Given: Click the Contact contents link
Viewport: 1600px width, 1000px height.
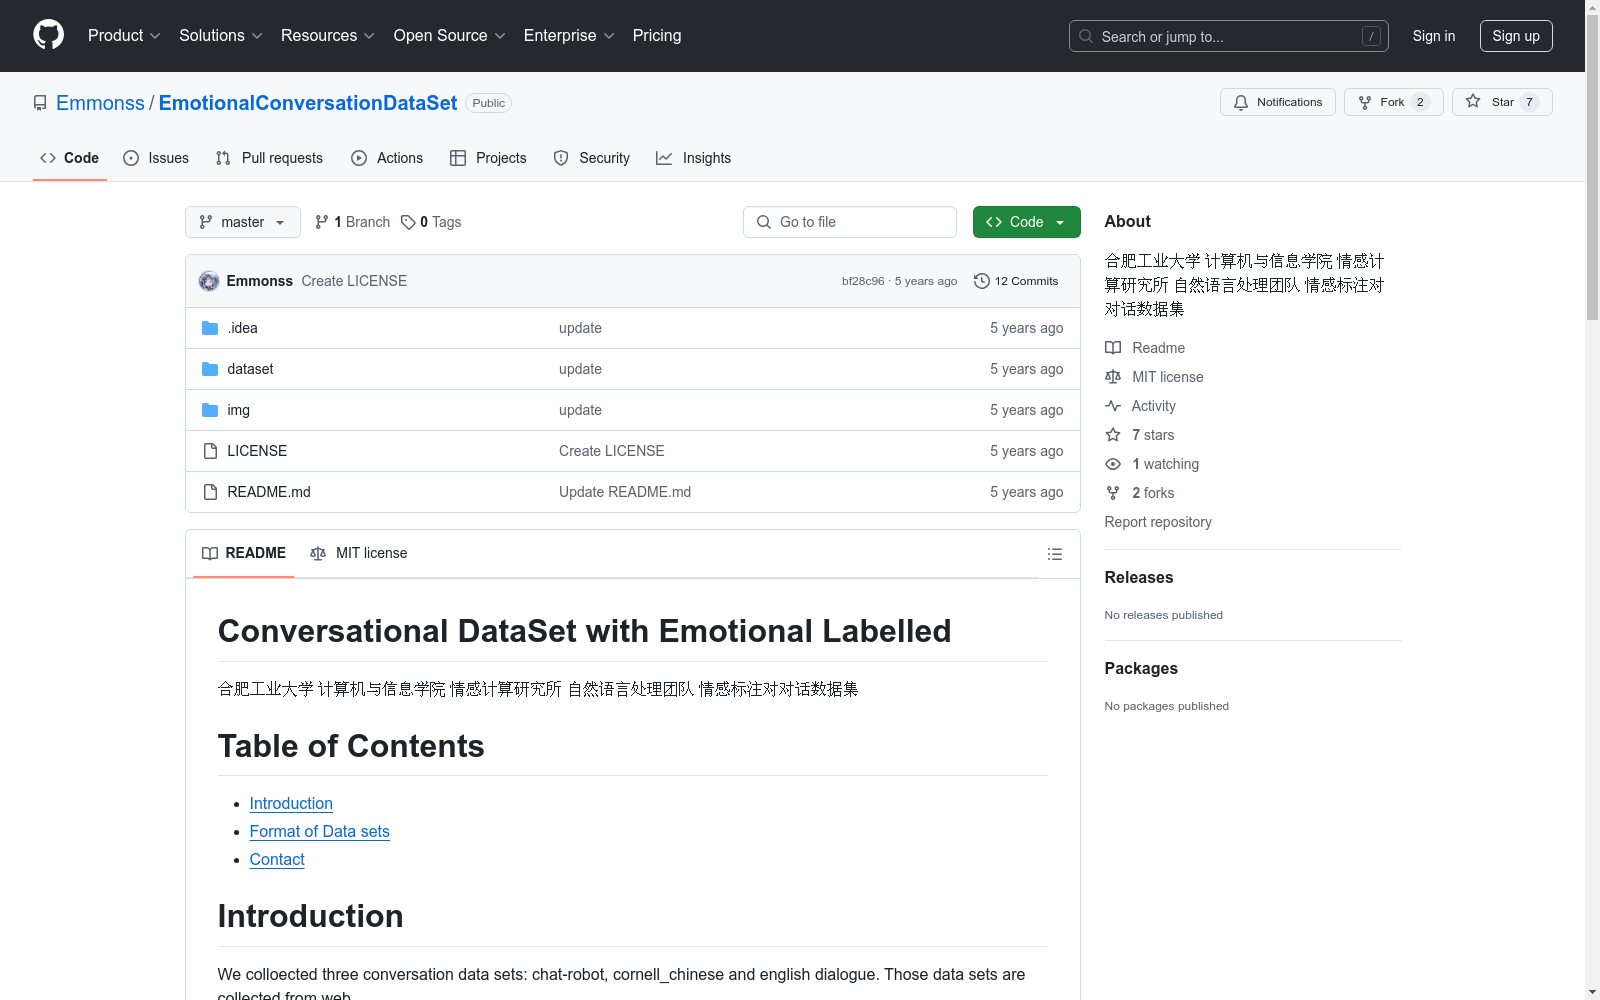Looking at the screenshot, I should [277, 859].
